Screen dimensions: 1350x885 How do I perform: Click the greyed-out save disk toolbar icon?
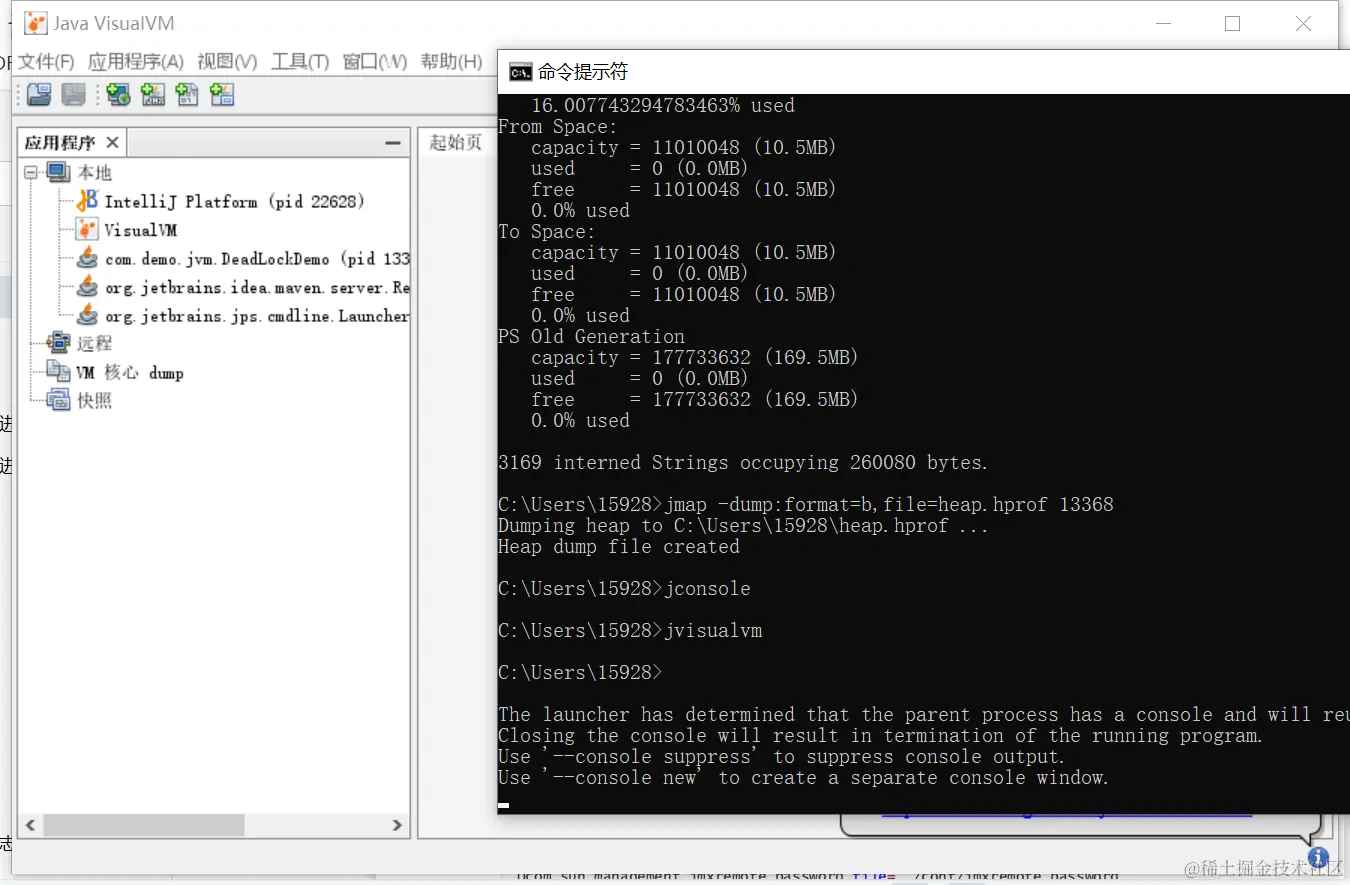point(73,95)
